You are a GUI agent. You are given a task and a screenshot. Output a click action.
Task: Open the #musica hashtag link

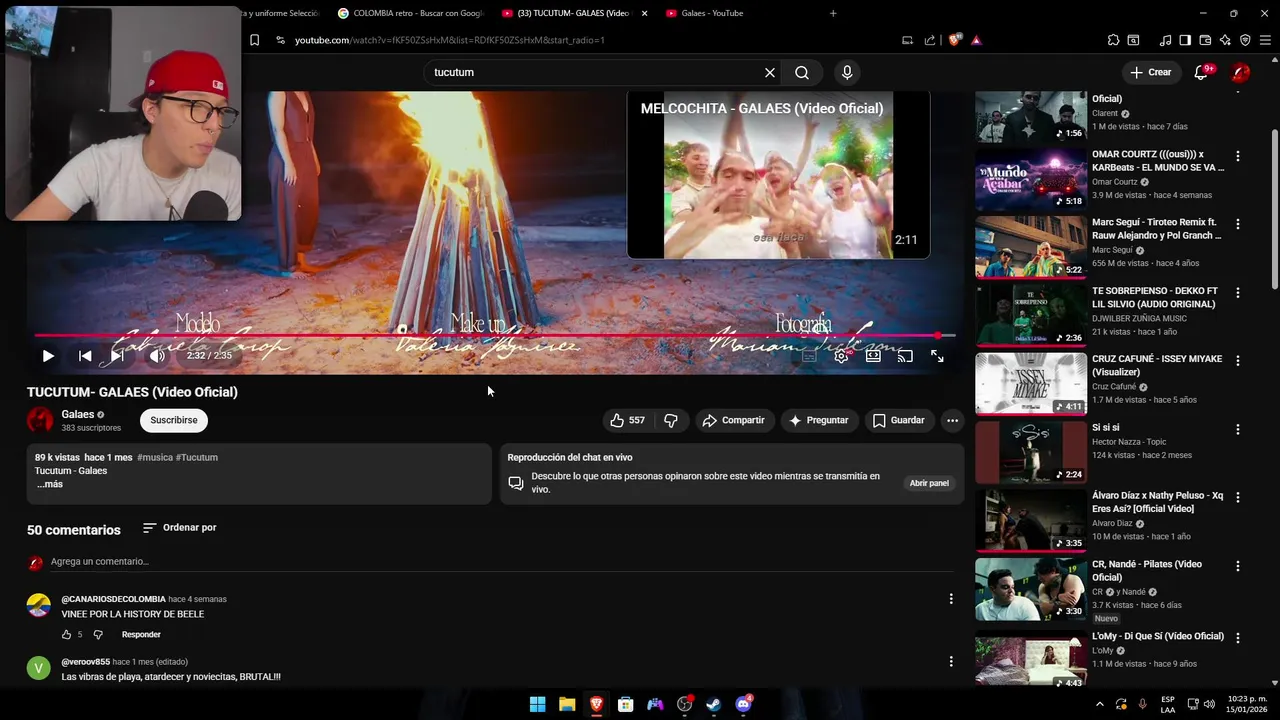click(x=154, y=458)
